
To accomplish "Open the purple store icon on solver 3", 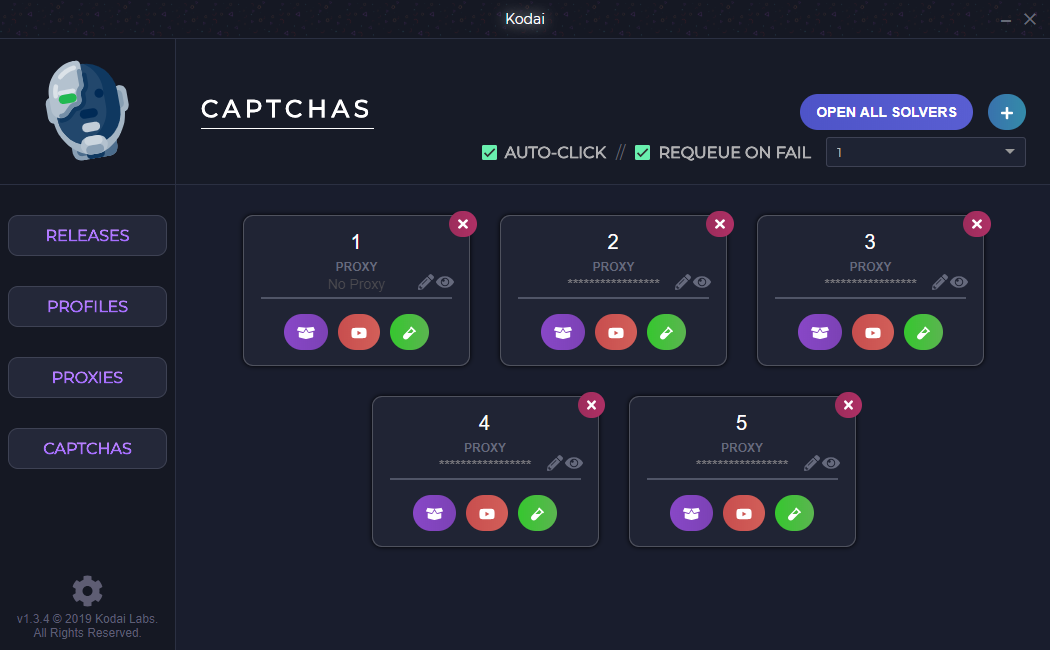I will click(820, 332).
